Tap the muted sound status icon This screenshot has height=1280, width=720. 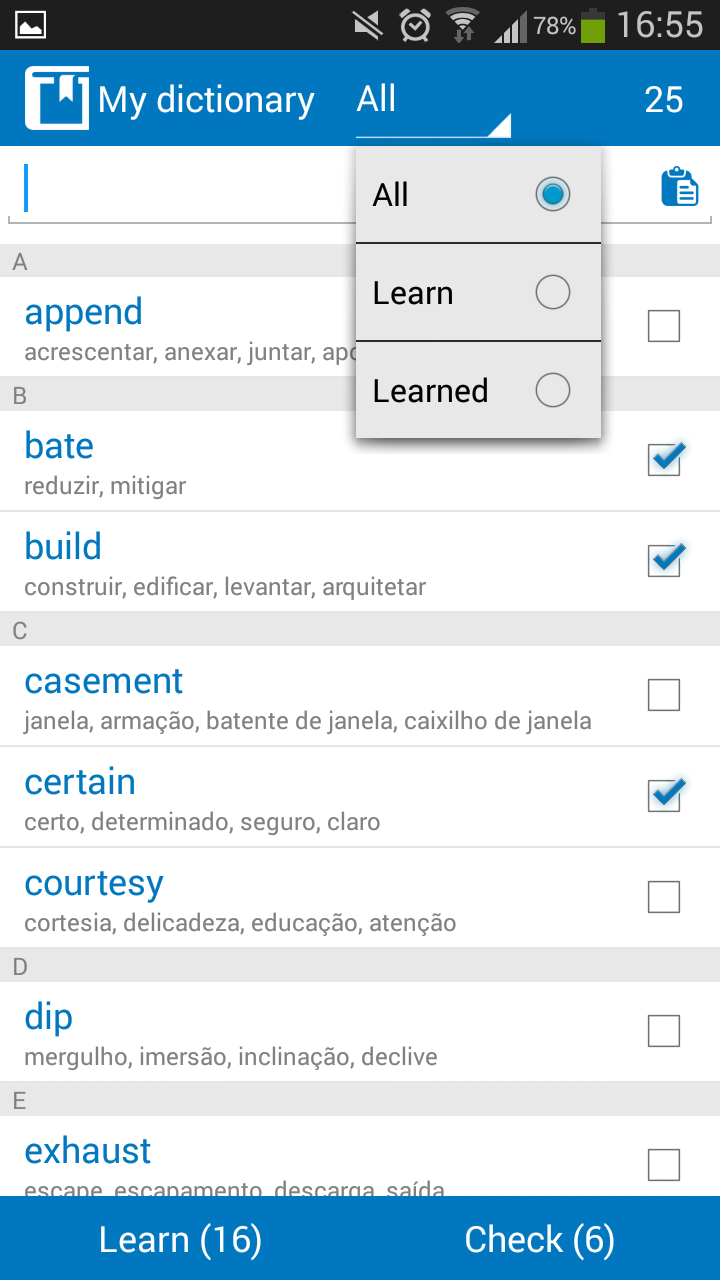coord(370,25)
